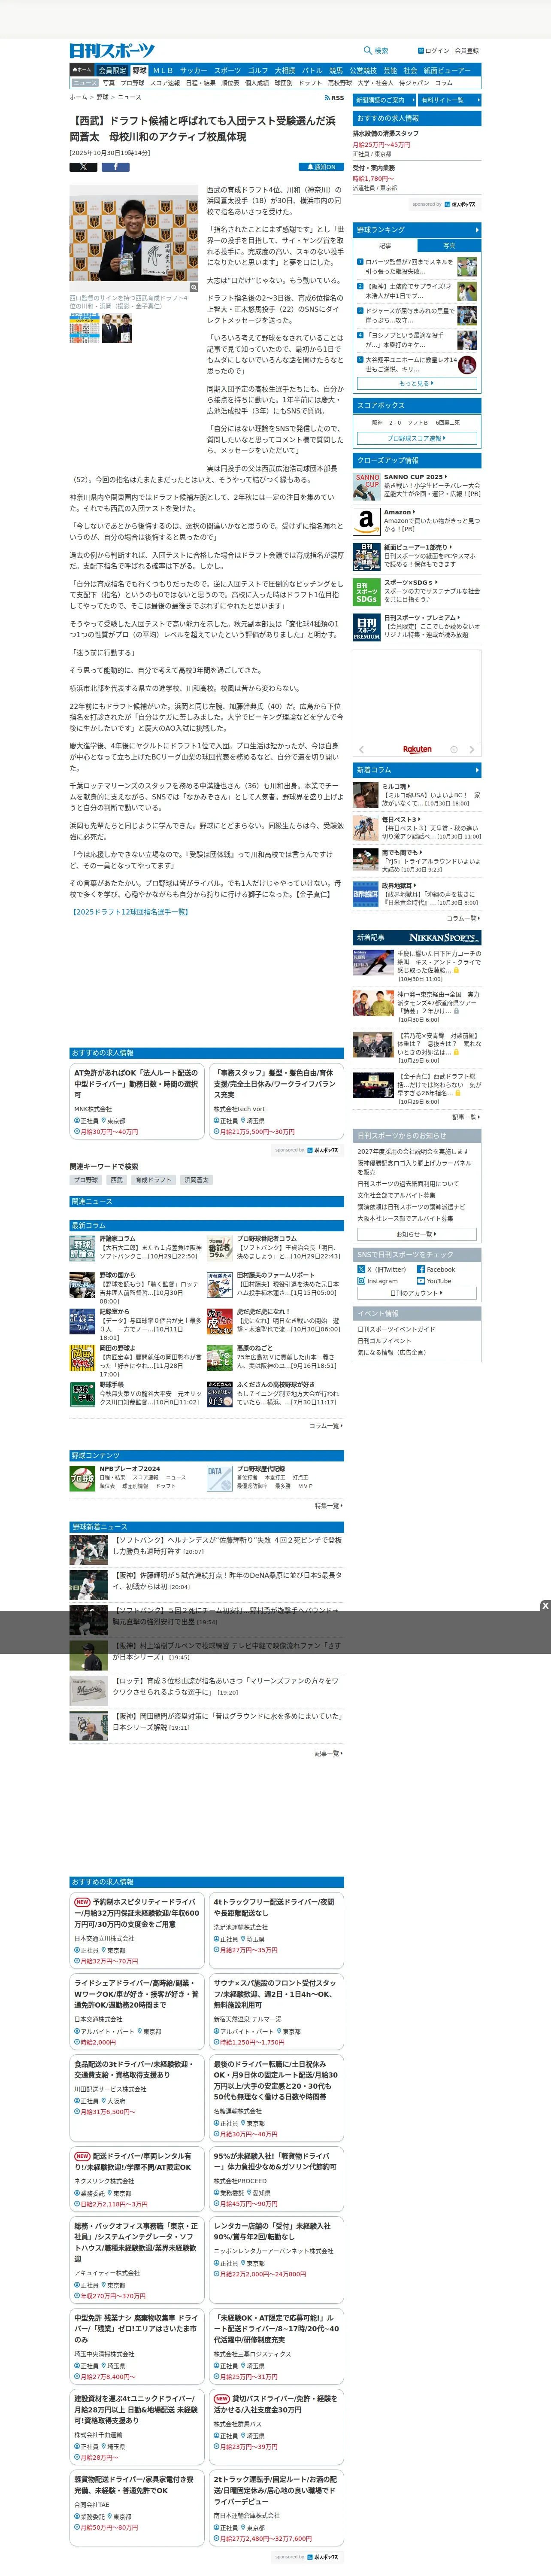The image size is (551, 2576).
Task: Click the 会員登録 link
Action: coord(467,51)
